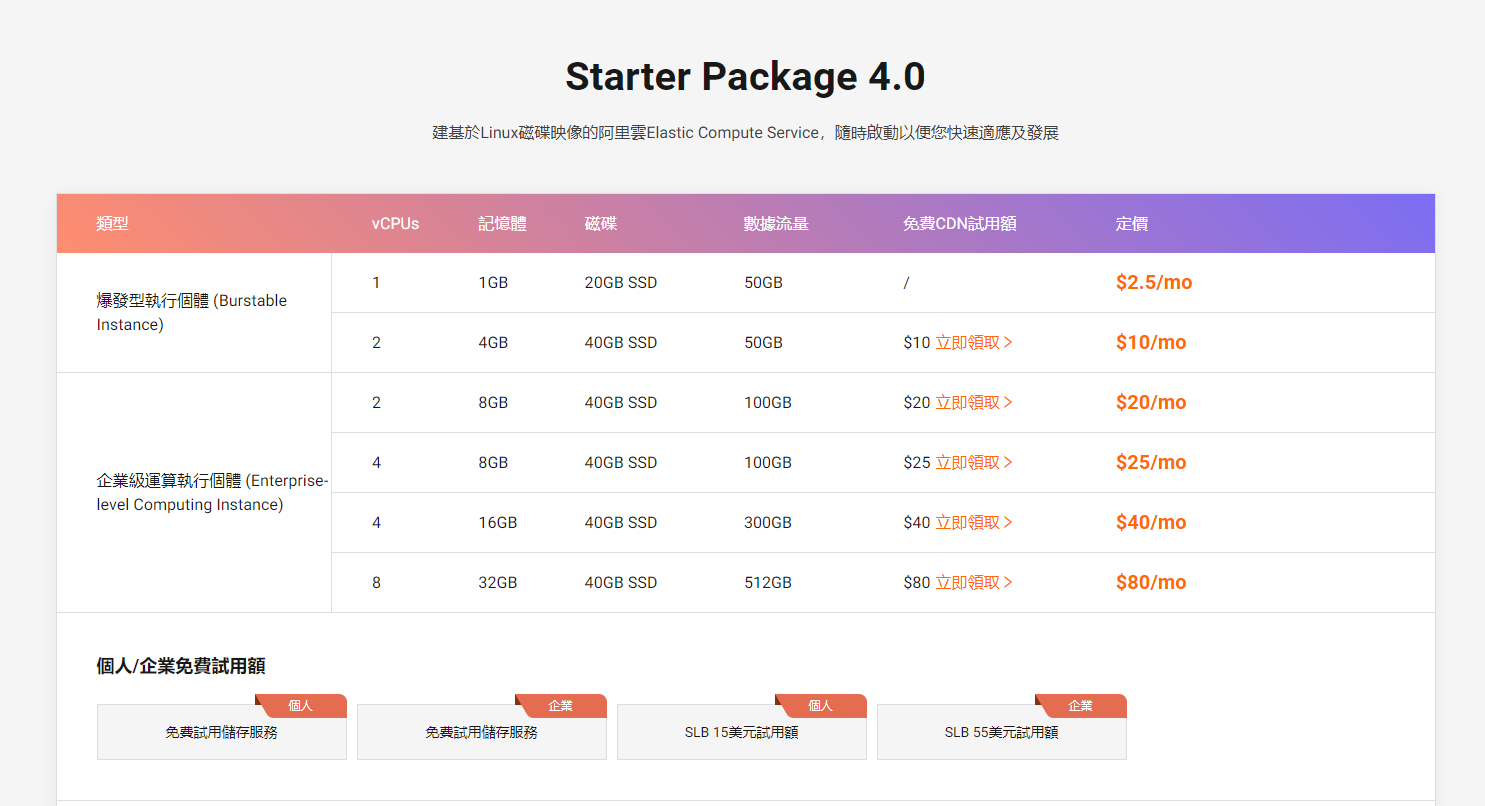
Task: Choose the $40/mo plan price
Action: pyautogui.click(x=1150, y=523)
